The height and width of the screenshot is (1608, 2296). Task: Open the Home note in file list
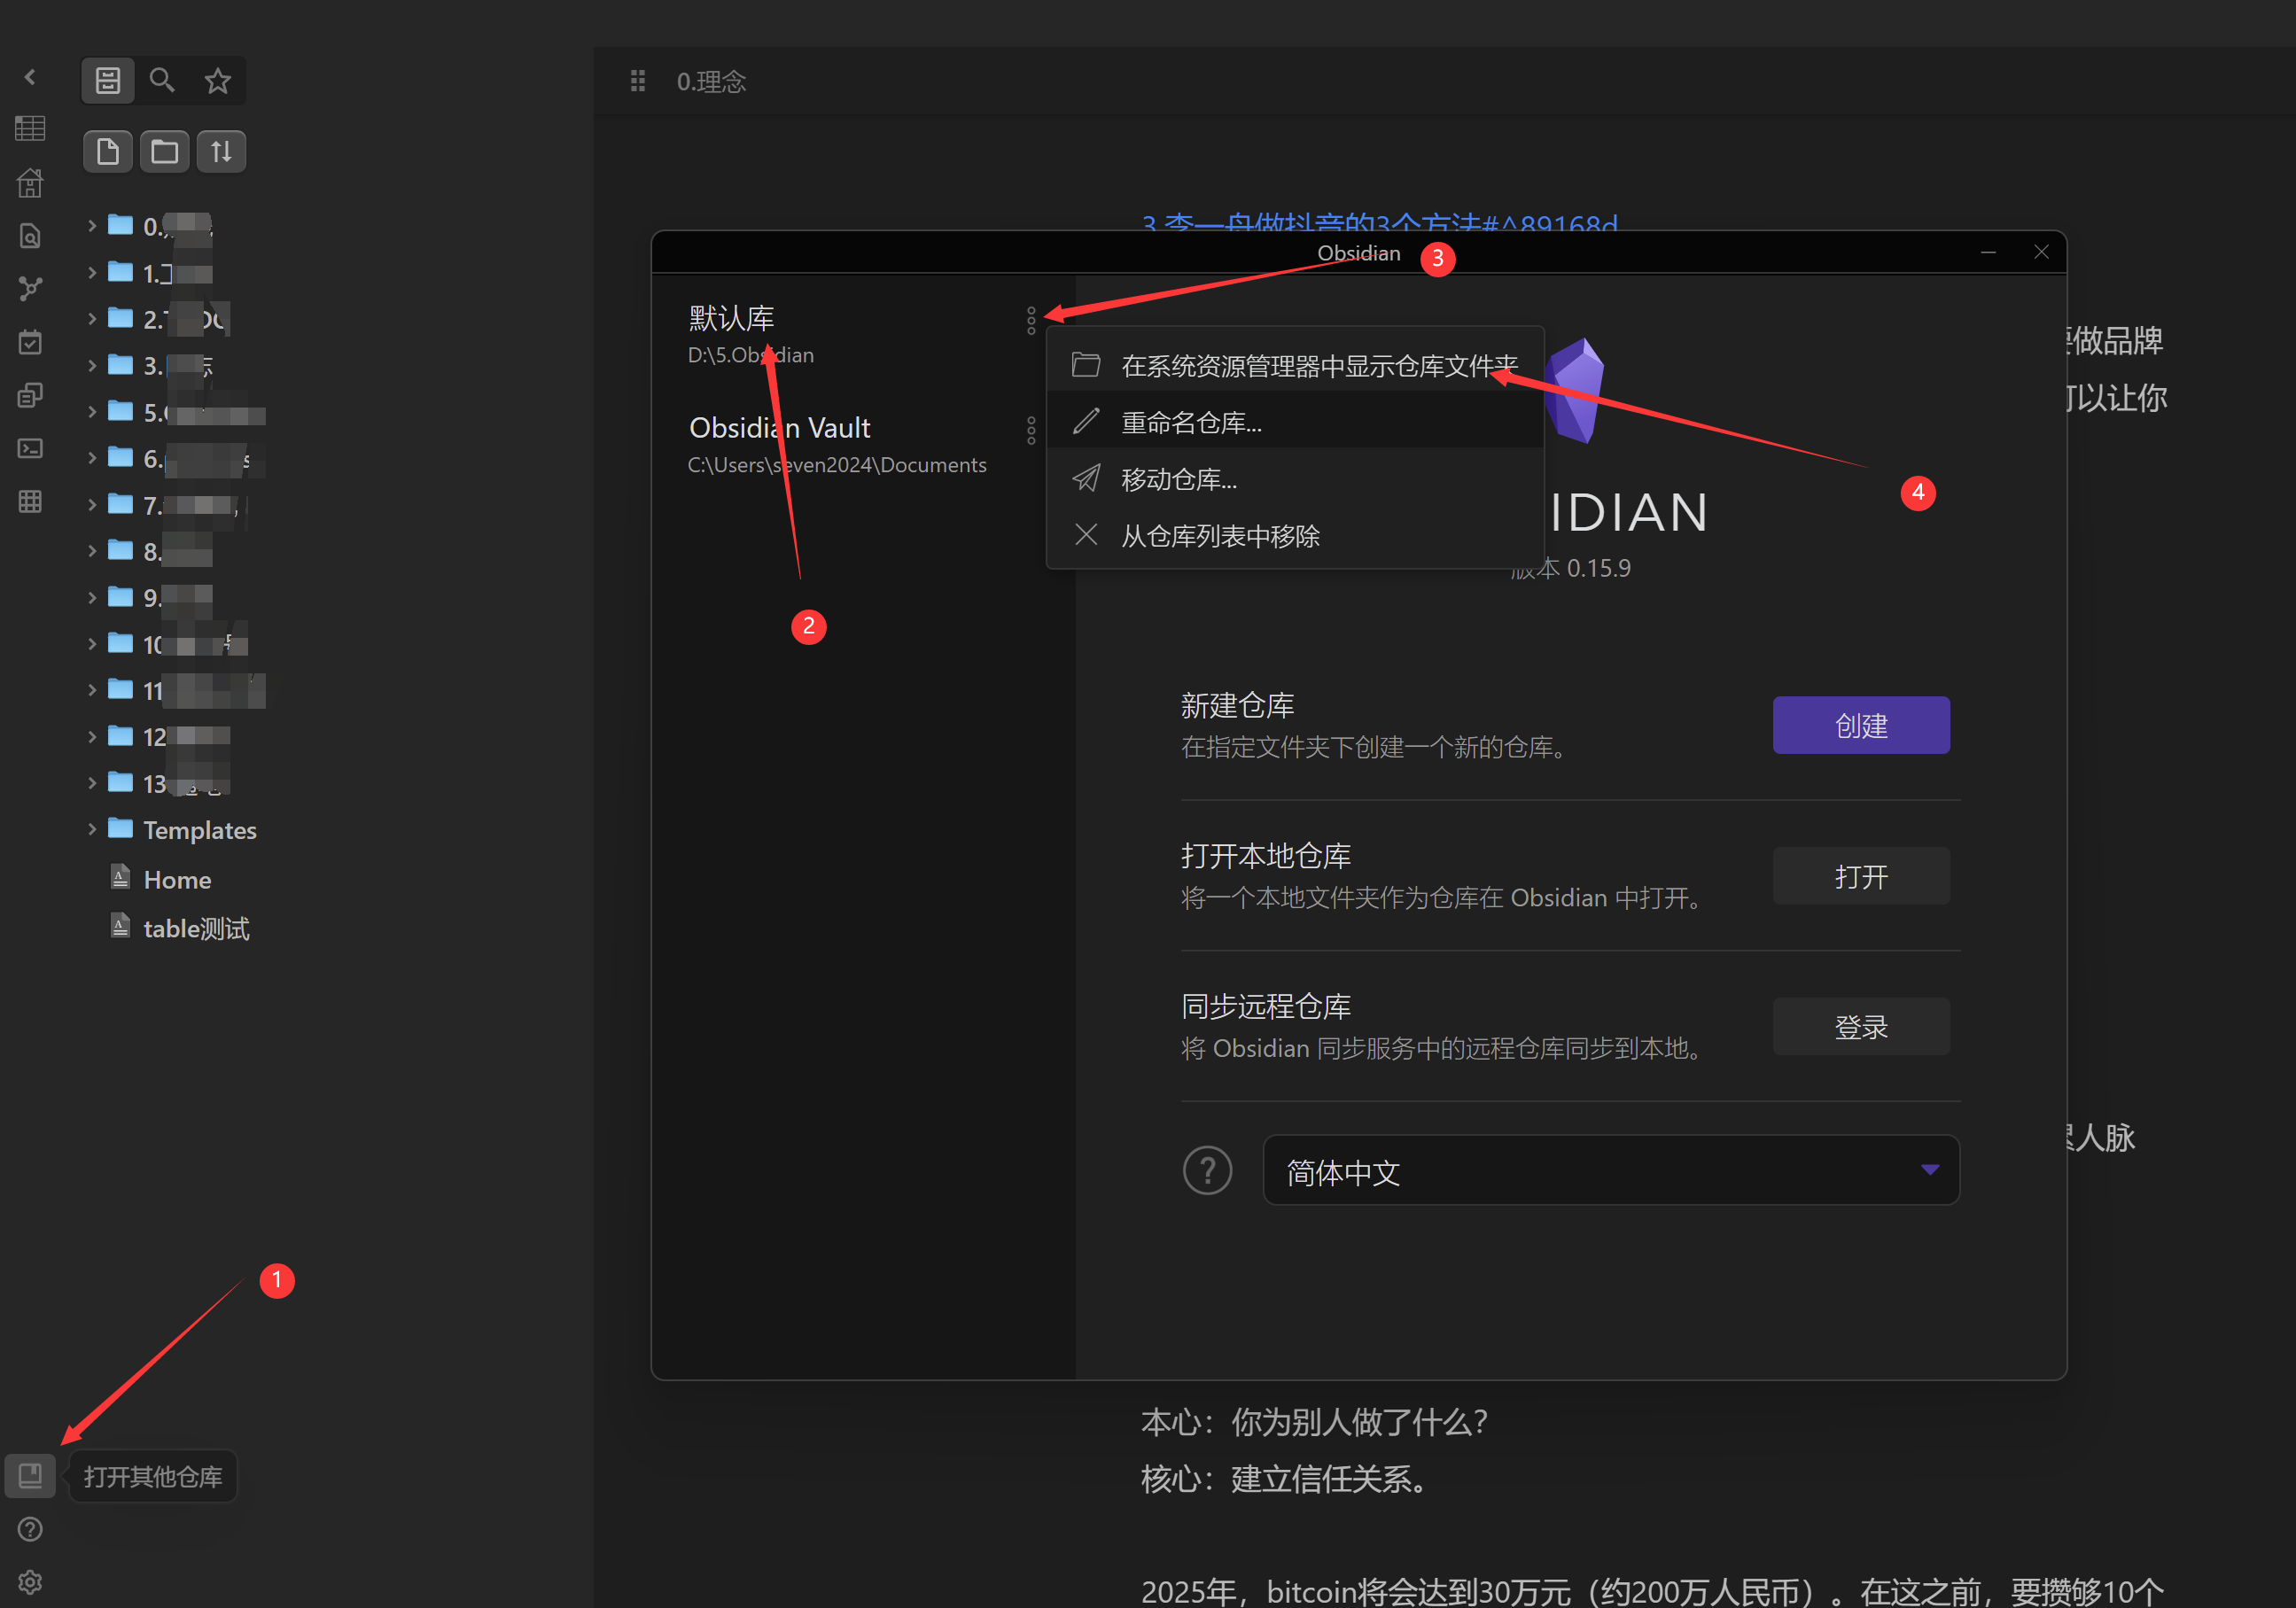pos(177,880)
